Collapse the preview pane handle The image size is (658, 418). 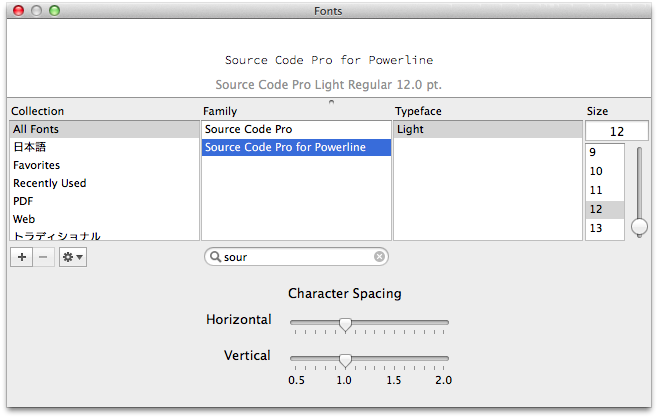coord(331,102)
